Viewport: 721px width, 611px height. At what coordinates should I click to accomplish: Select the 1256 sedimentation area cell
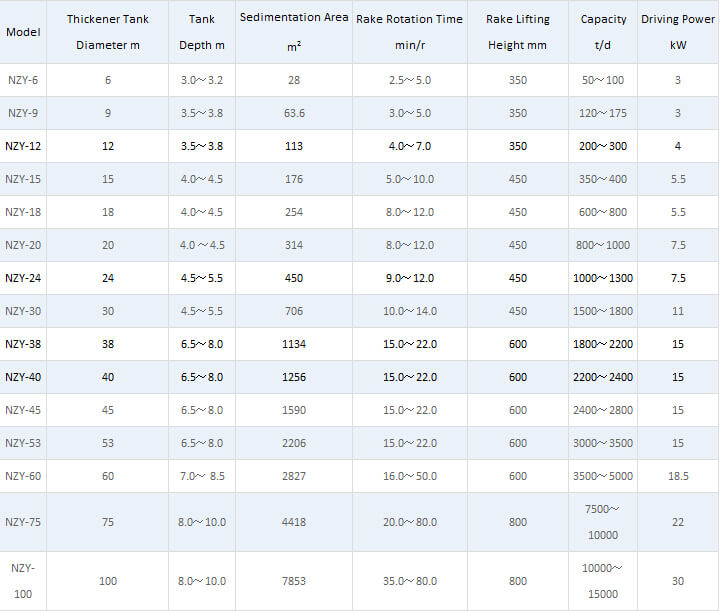[294, 377]
